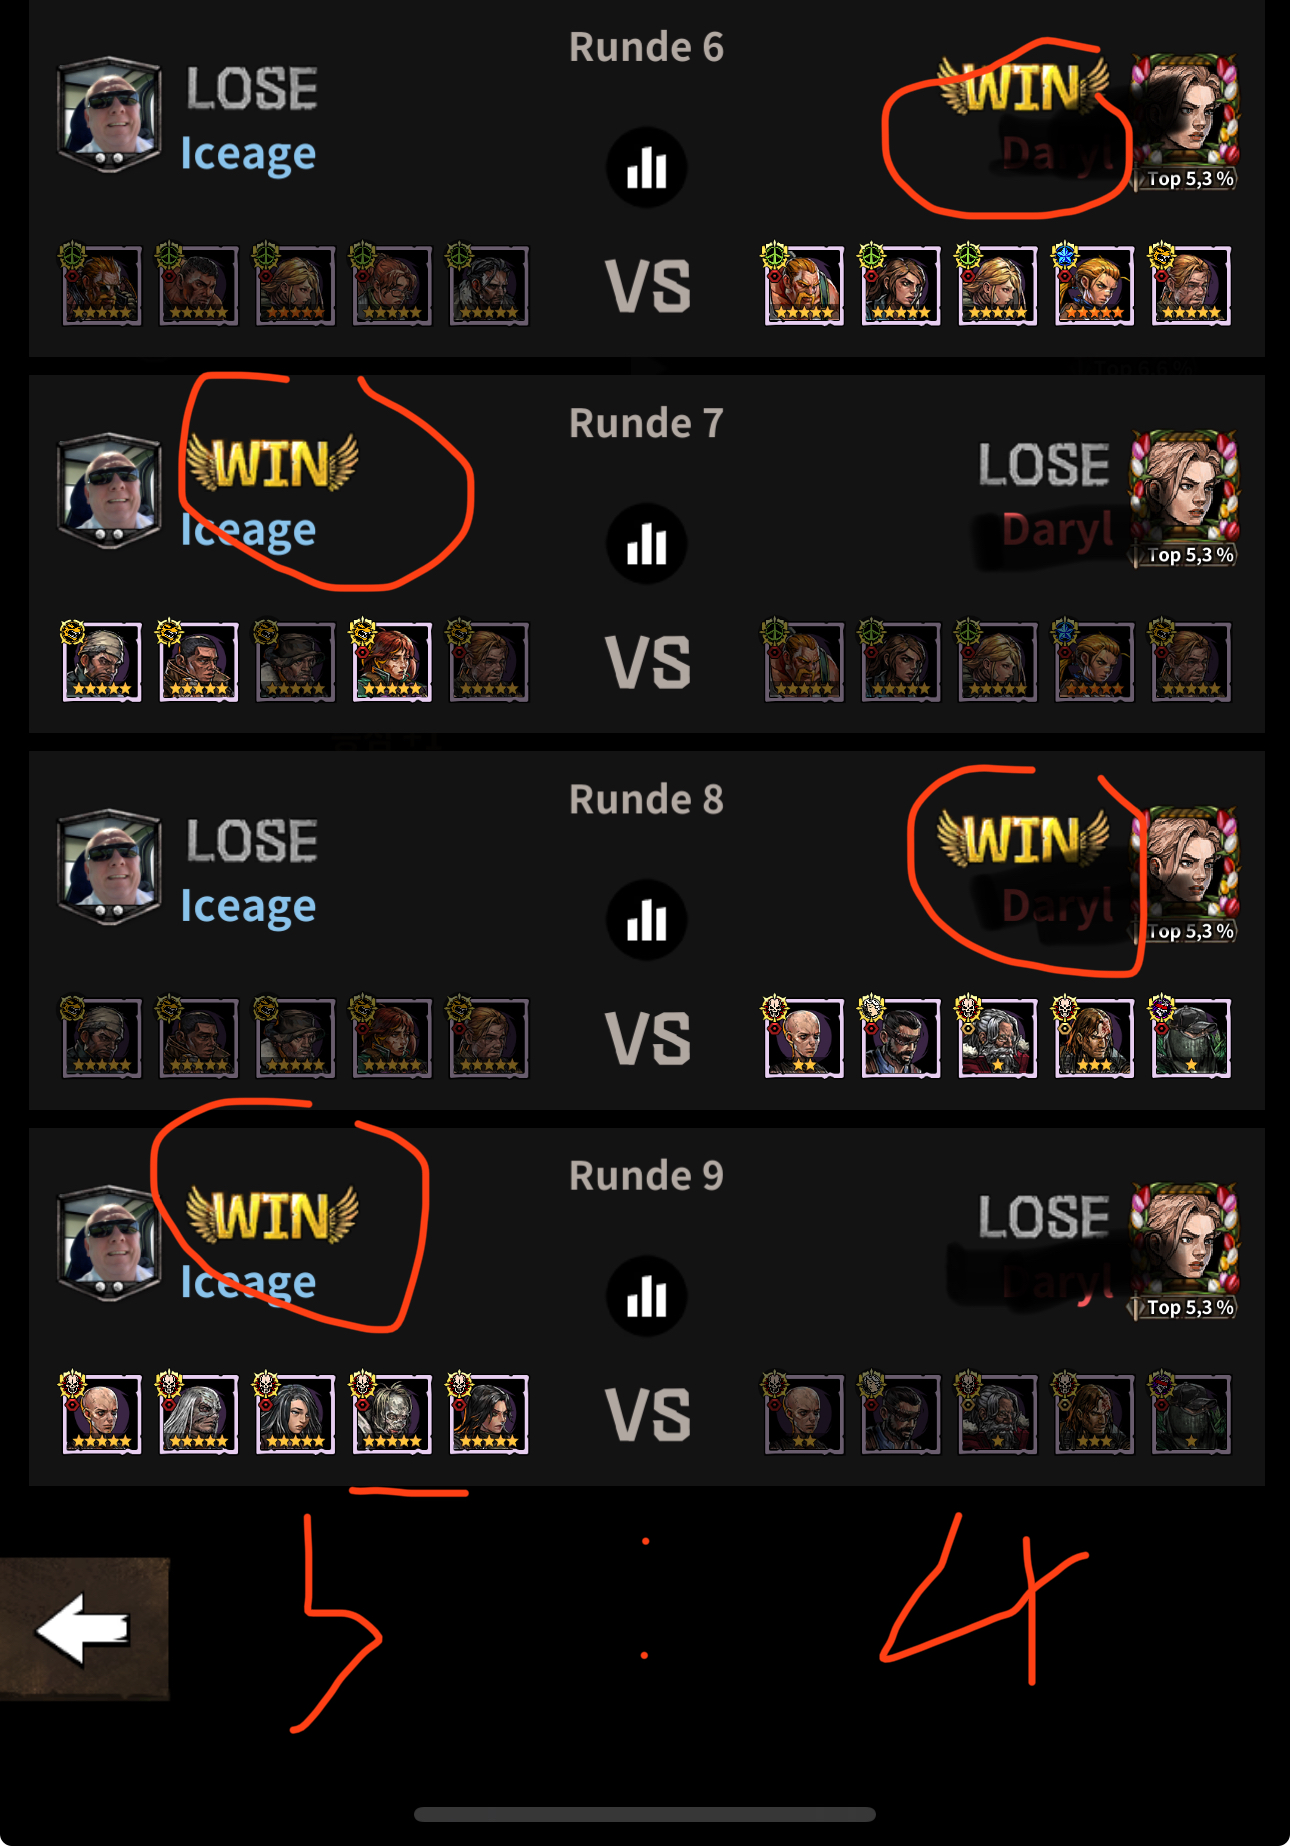Tap the bald opponent hero in Runde 8

pos(803,1037)
